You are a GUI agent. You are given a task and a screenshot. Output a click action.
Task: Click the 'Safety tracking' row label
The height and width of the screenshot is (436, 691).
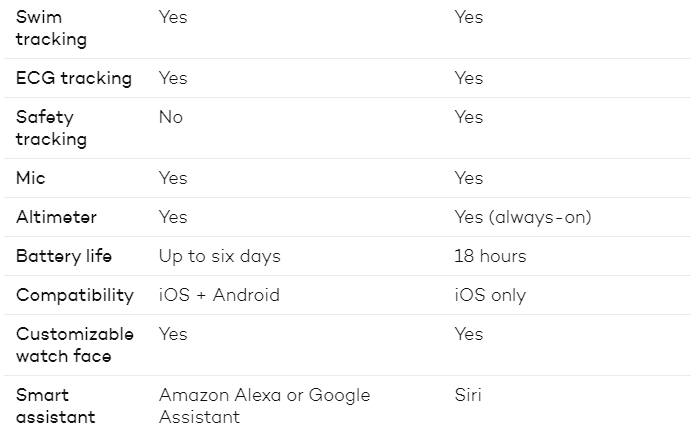click(x=51, y=128)
